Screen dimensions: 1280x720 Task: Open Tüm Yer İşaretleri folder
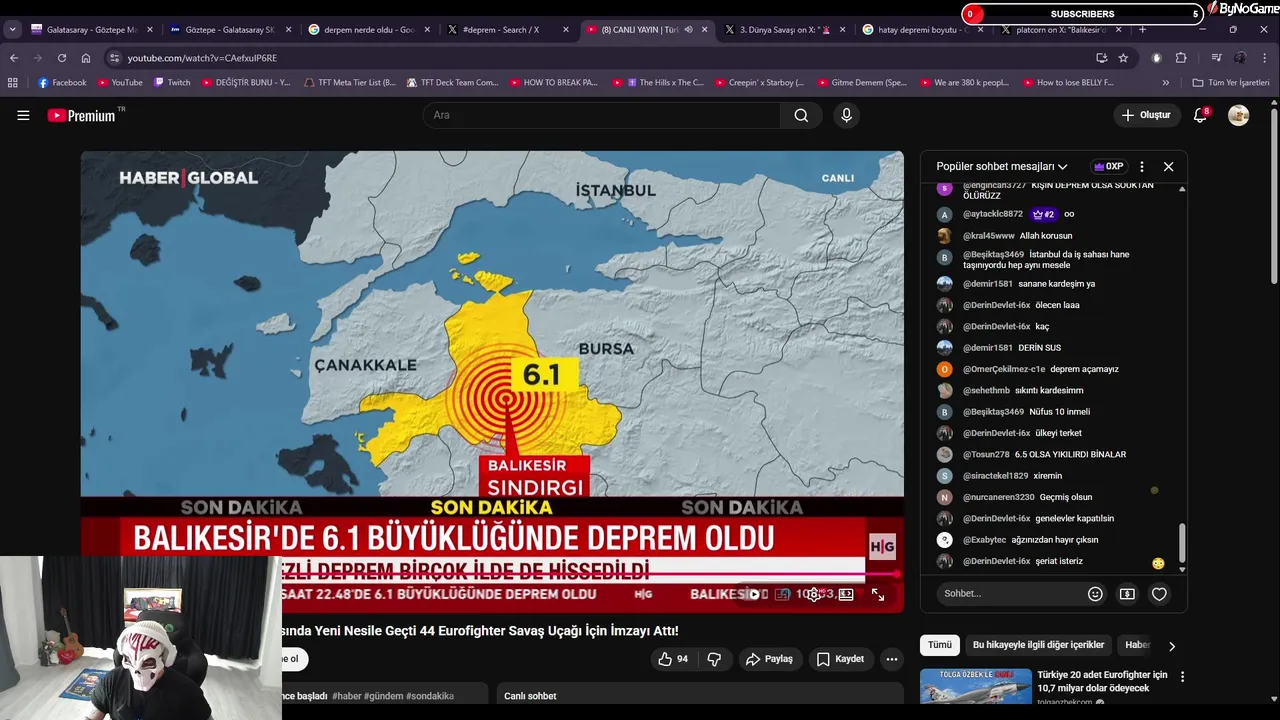1231,83
